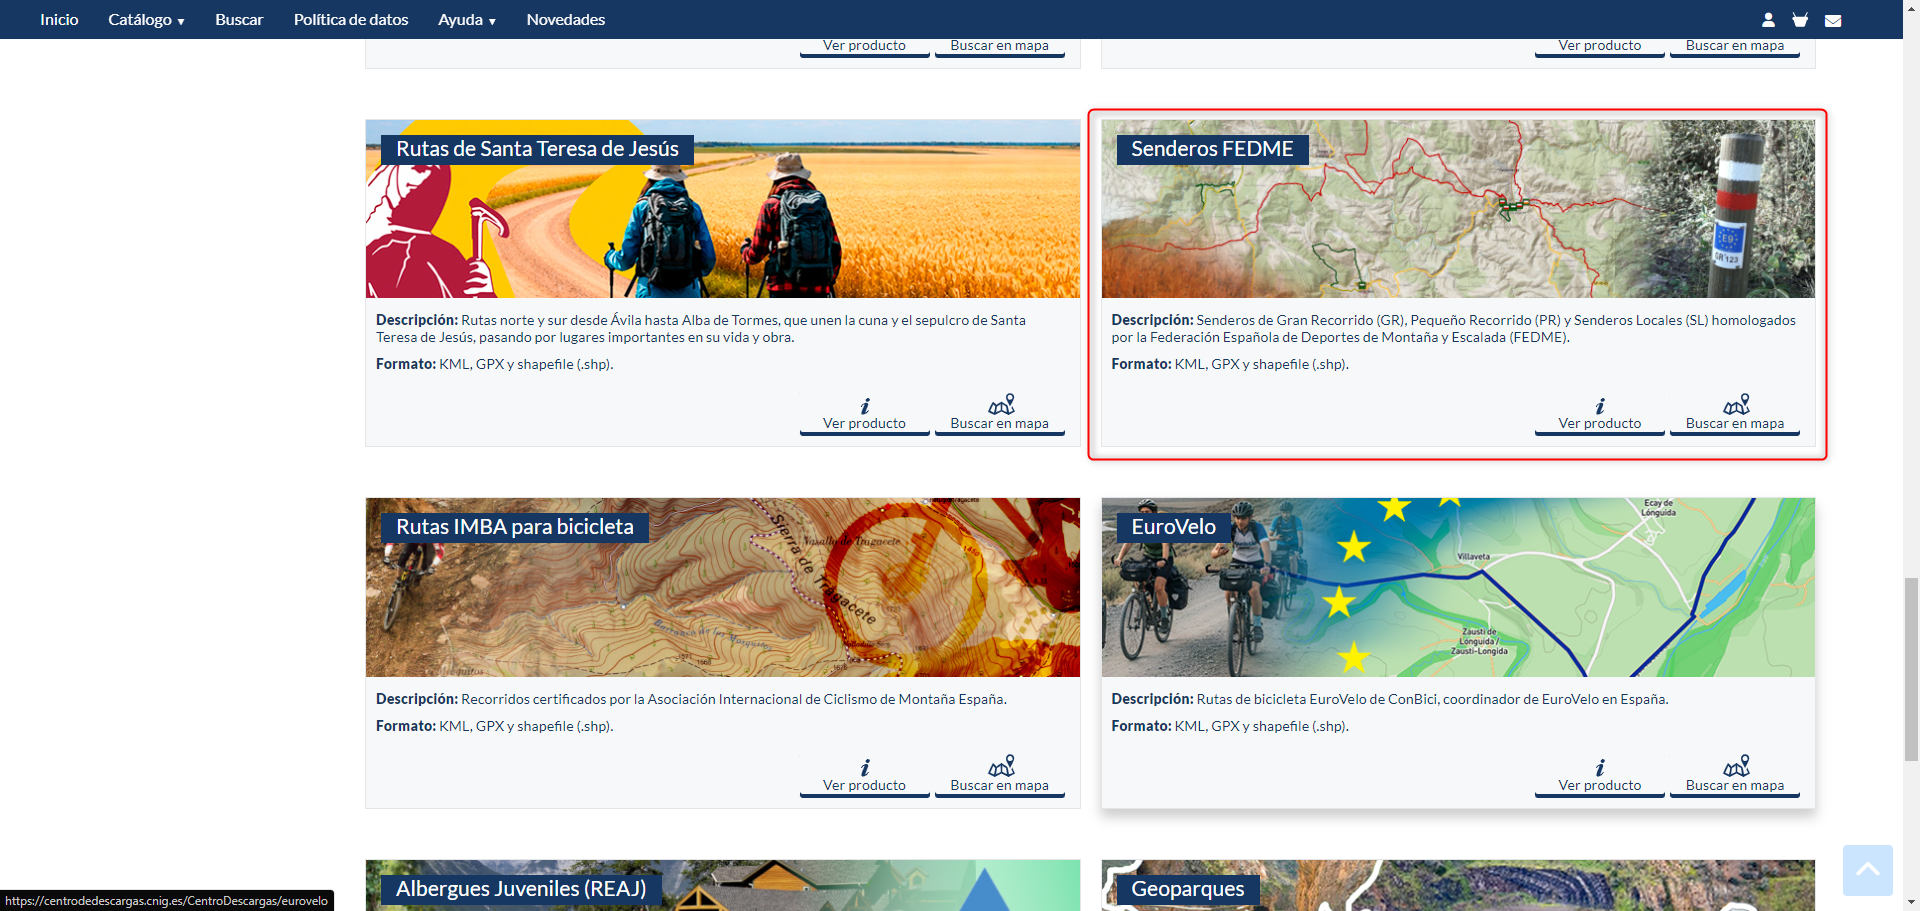
Task: Select Buscar in the navigation bar
Action: click(239, 20)
